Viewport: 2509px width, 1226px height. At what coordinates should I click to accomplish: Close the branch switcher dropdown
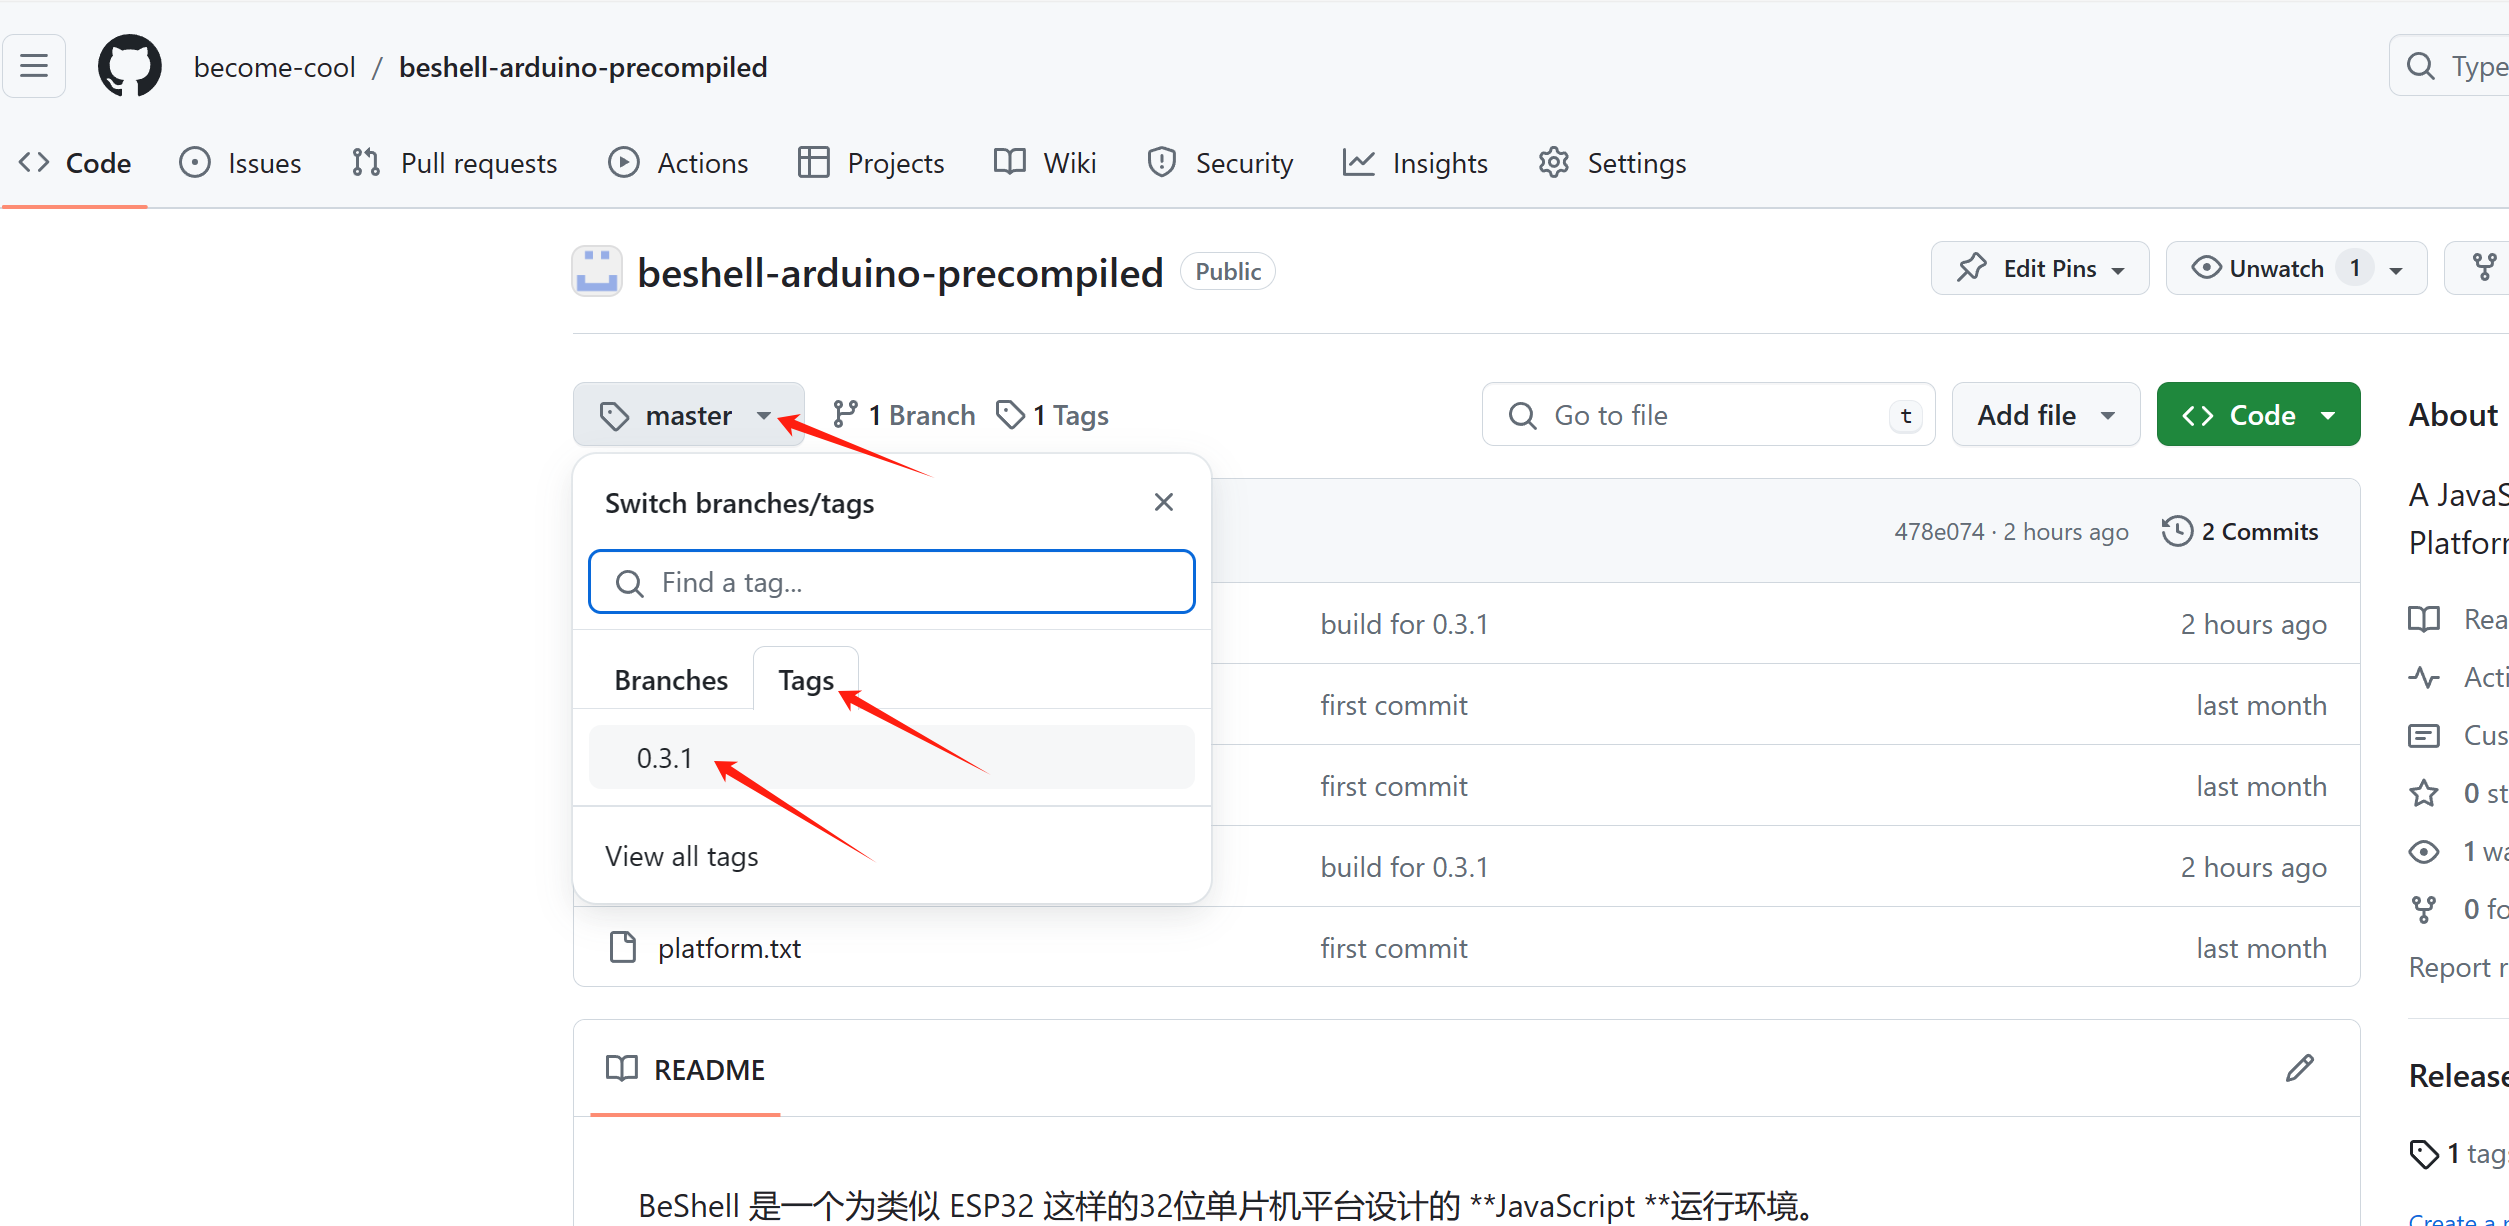click(1163, 503)
